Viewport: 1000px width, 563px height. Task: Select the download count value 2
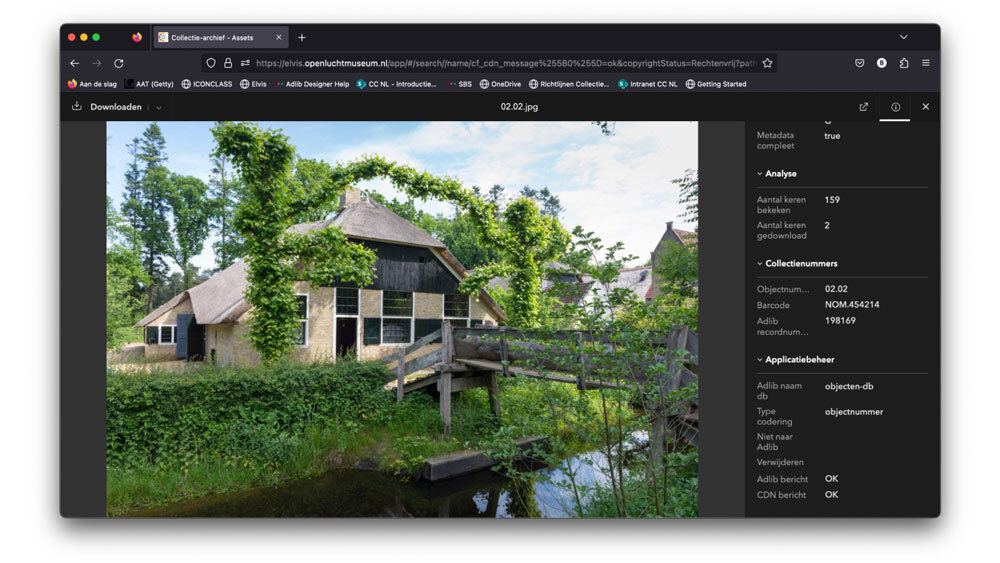(x=827, y=225)
